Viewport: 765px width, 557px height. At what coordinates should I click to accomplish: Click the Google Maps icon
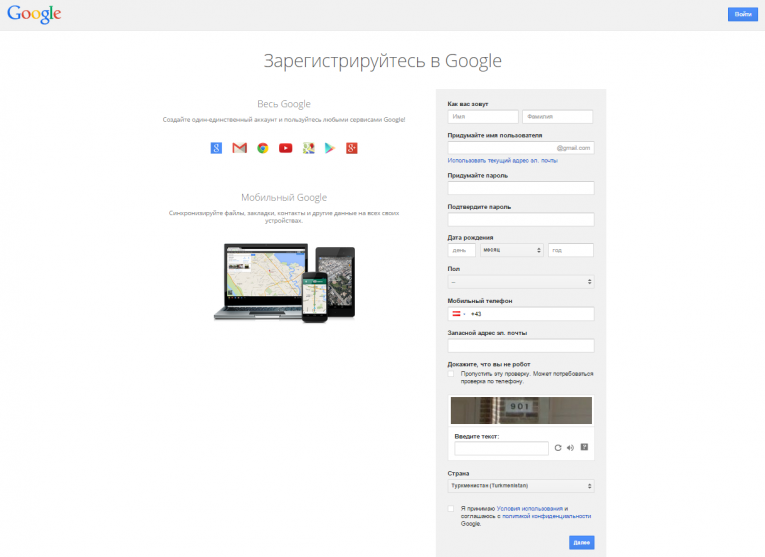(308, 148)
